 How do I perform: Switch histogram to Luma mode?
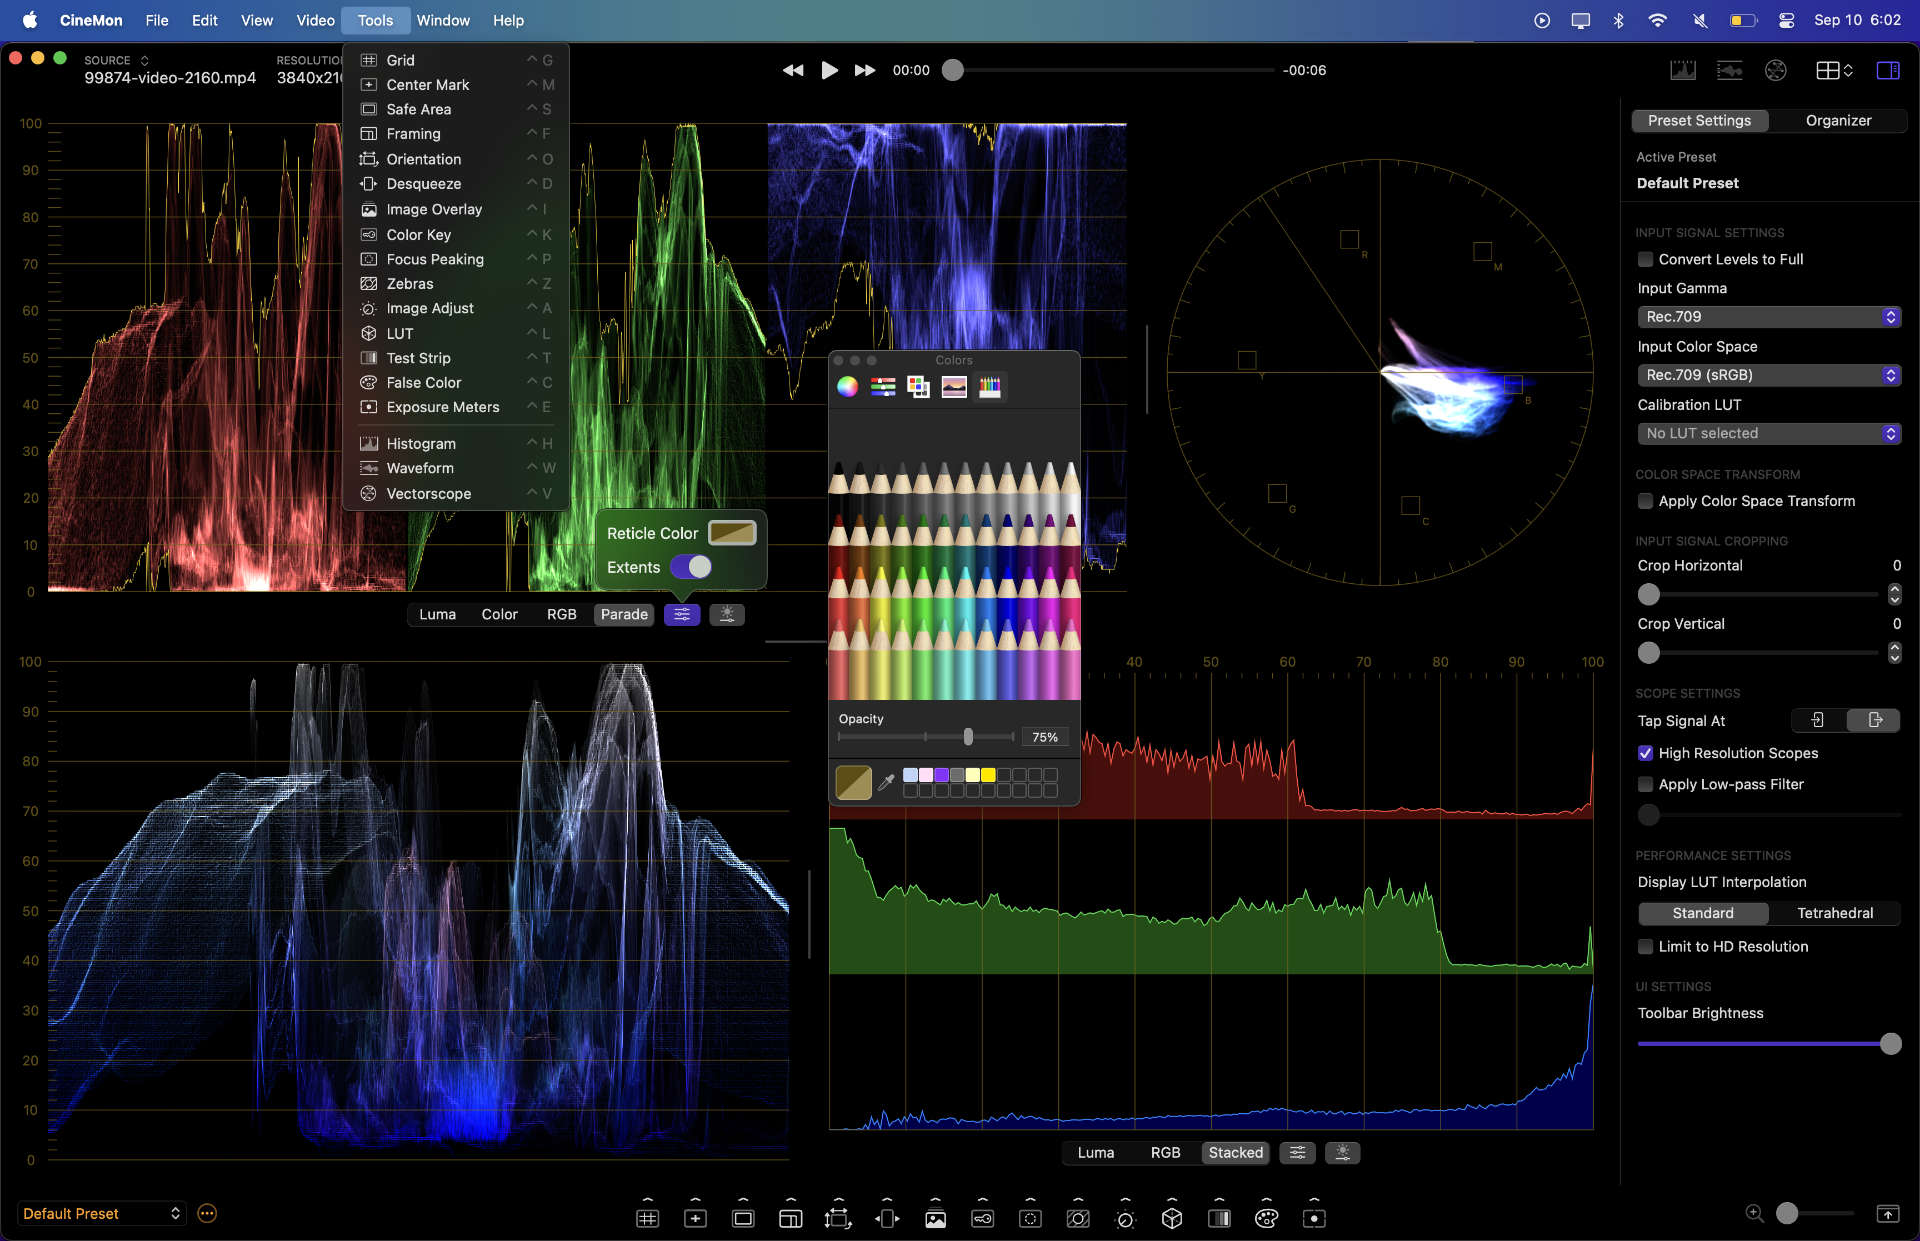click(1095, 1152)
